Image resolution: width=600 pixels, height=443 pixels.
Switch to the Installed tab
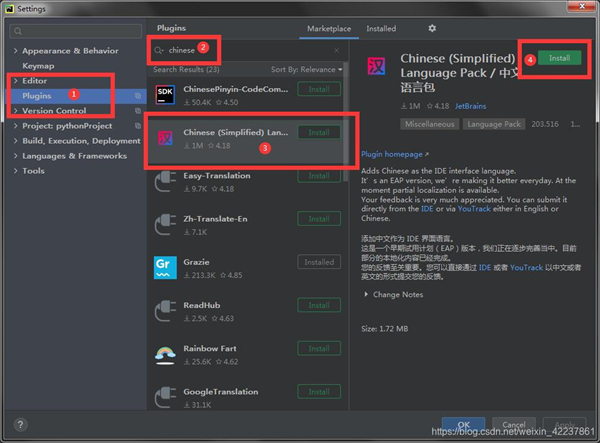click(381, 29)
